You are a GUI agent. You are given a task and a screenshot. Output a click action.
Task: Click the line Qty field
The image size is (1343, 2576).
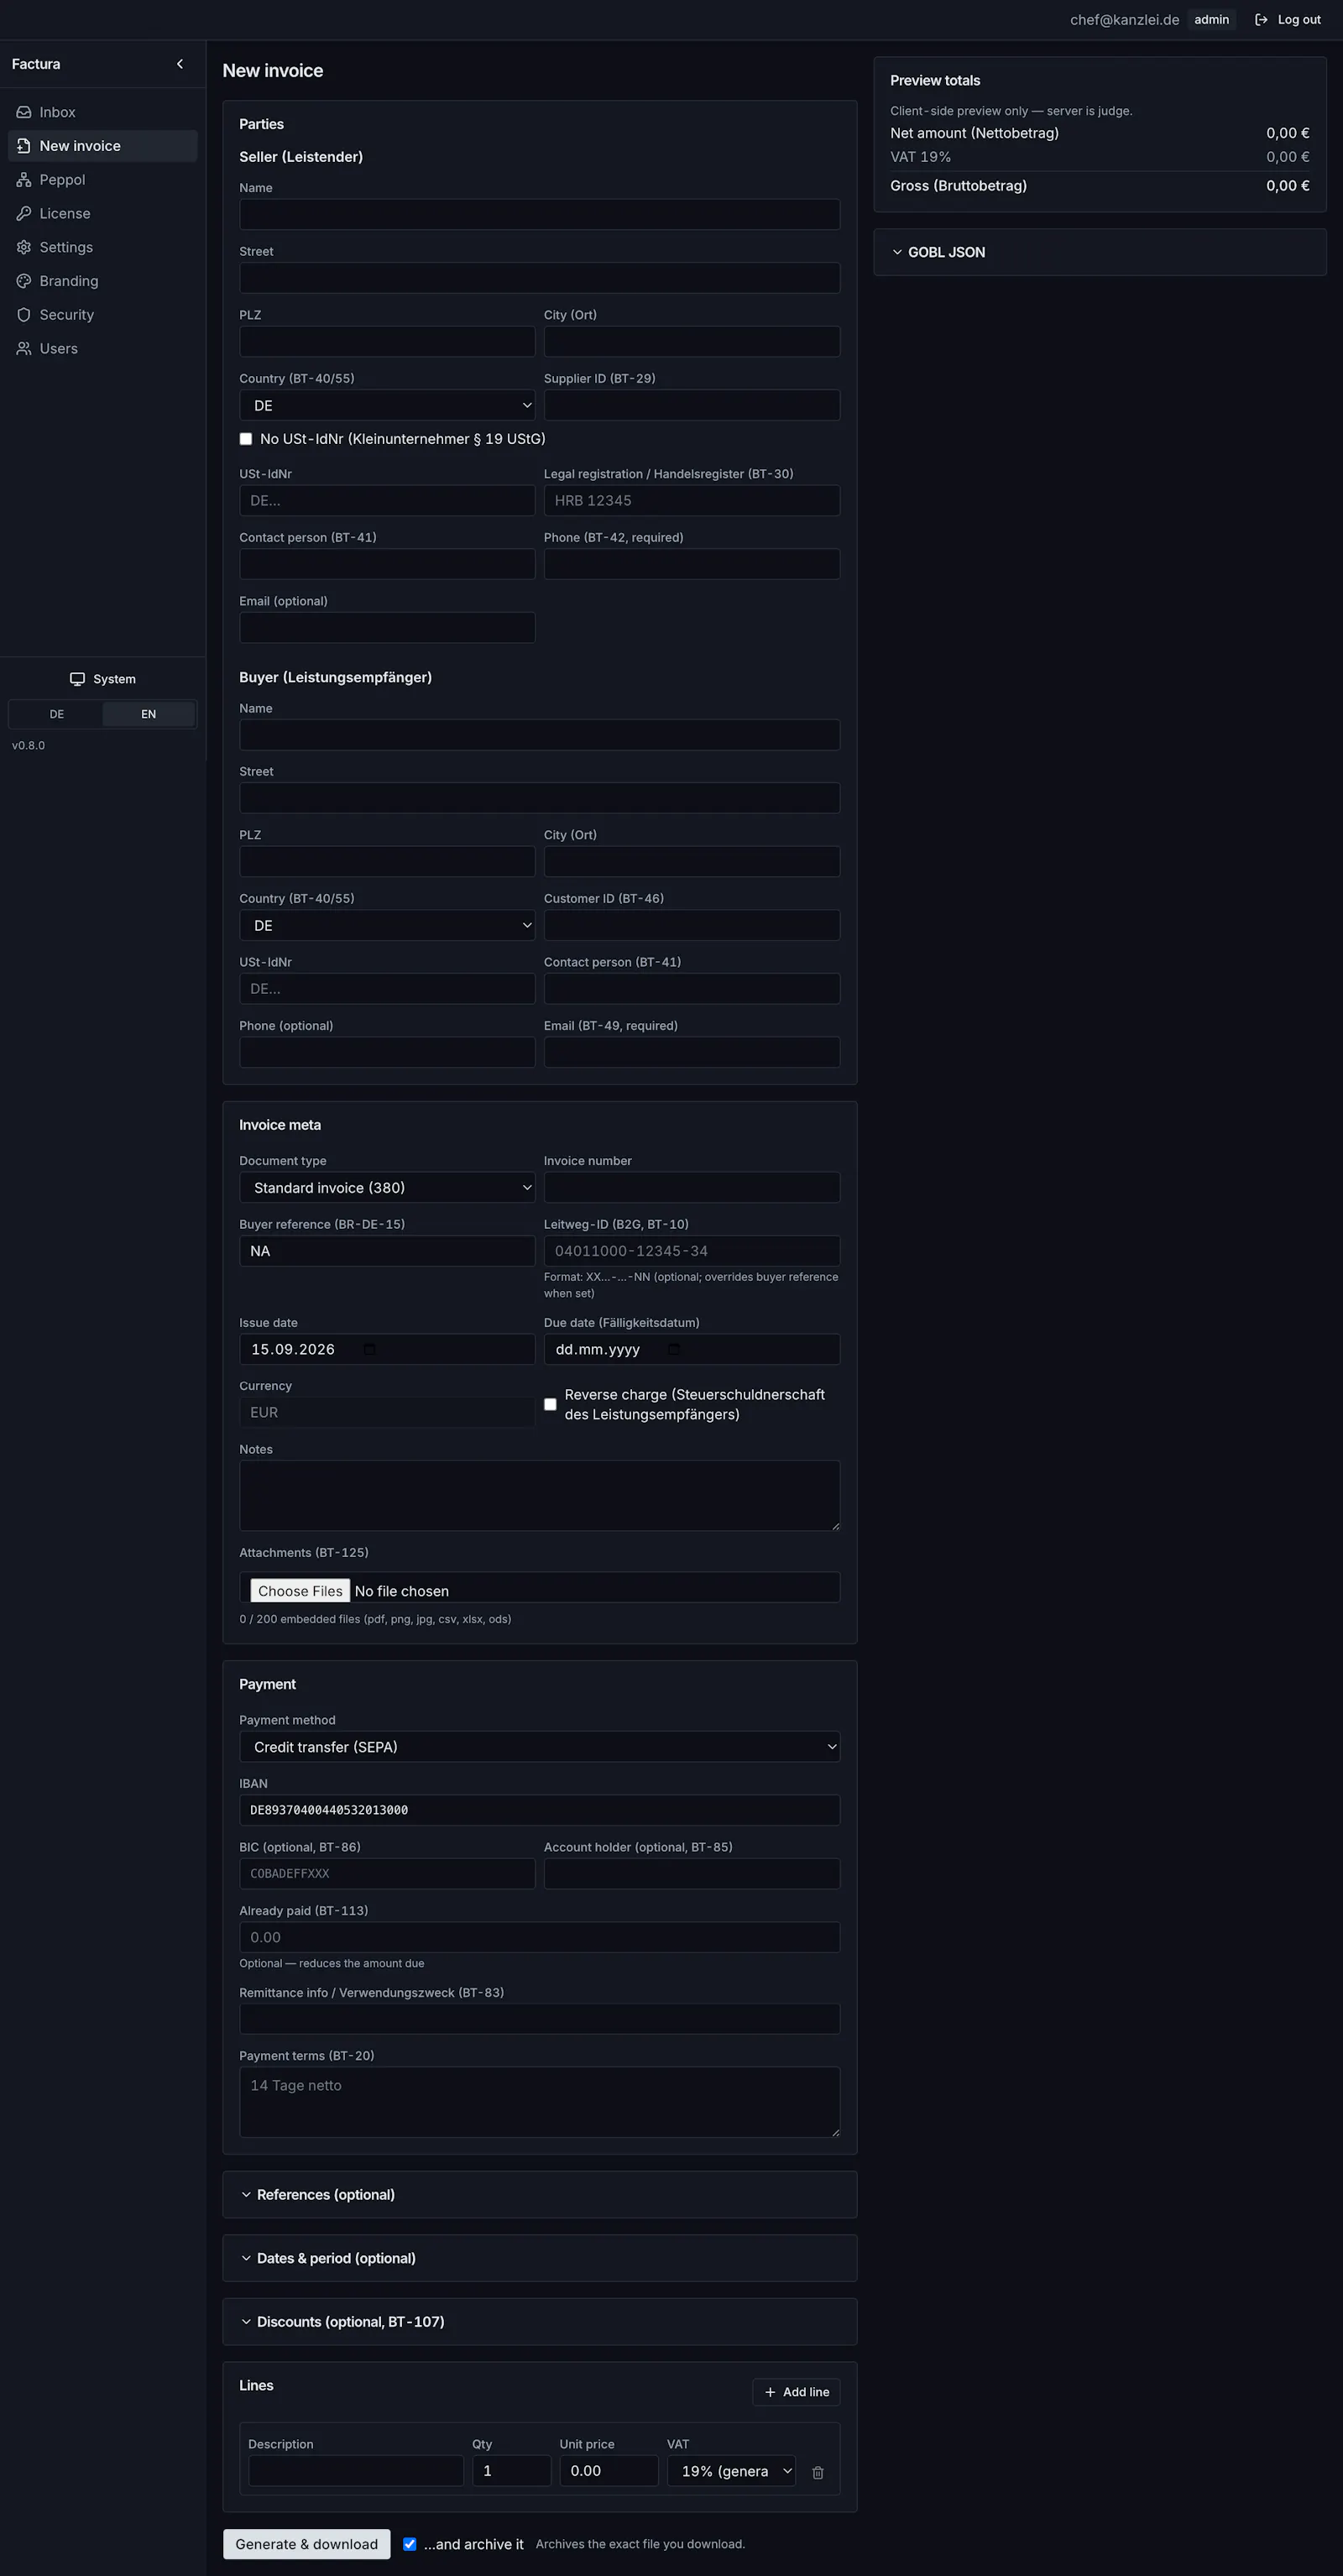point(511,2470)
